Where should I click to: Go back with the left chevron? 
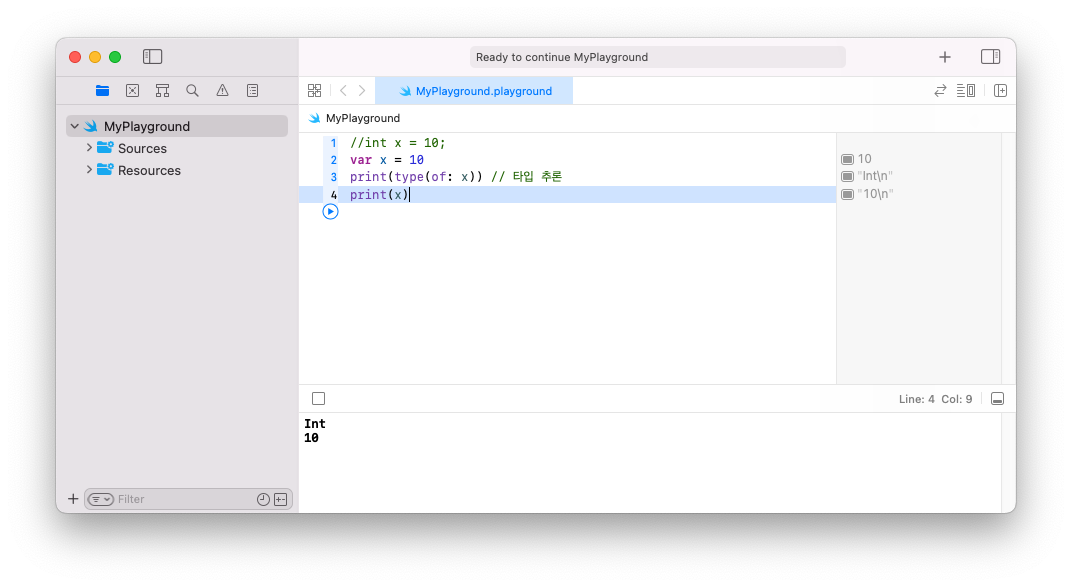click(x=343, y=90)
